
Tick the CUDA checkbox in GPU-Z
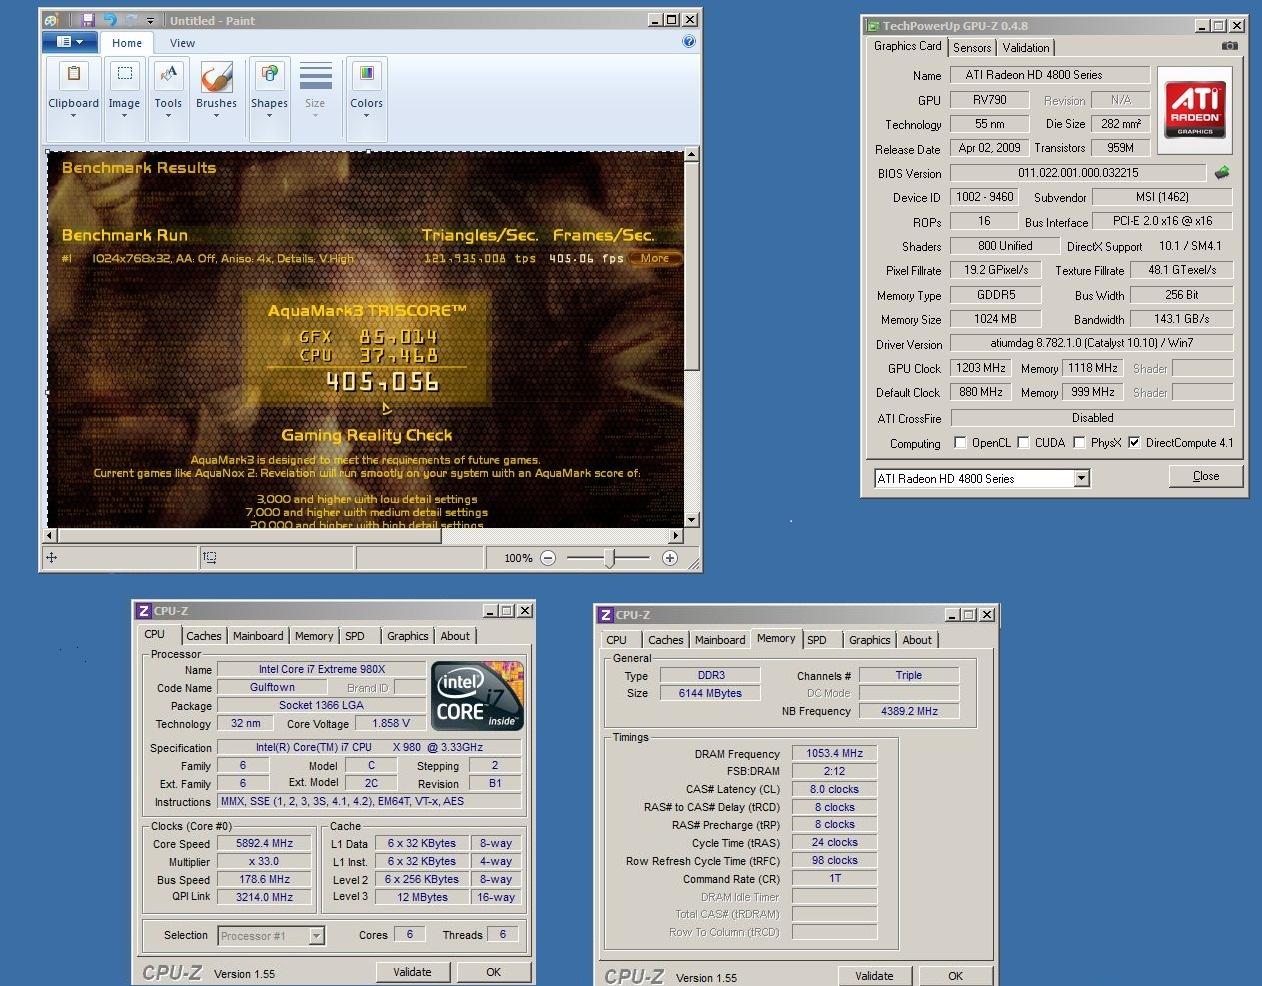coord(1023,442)
